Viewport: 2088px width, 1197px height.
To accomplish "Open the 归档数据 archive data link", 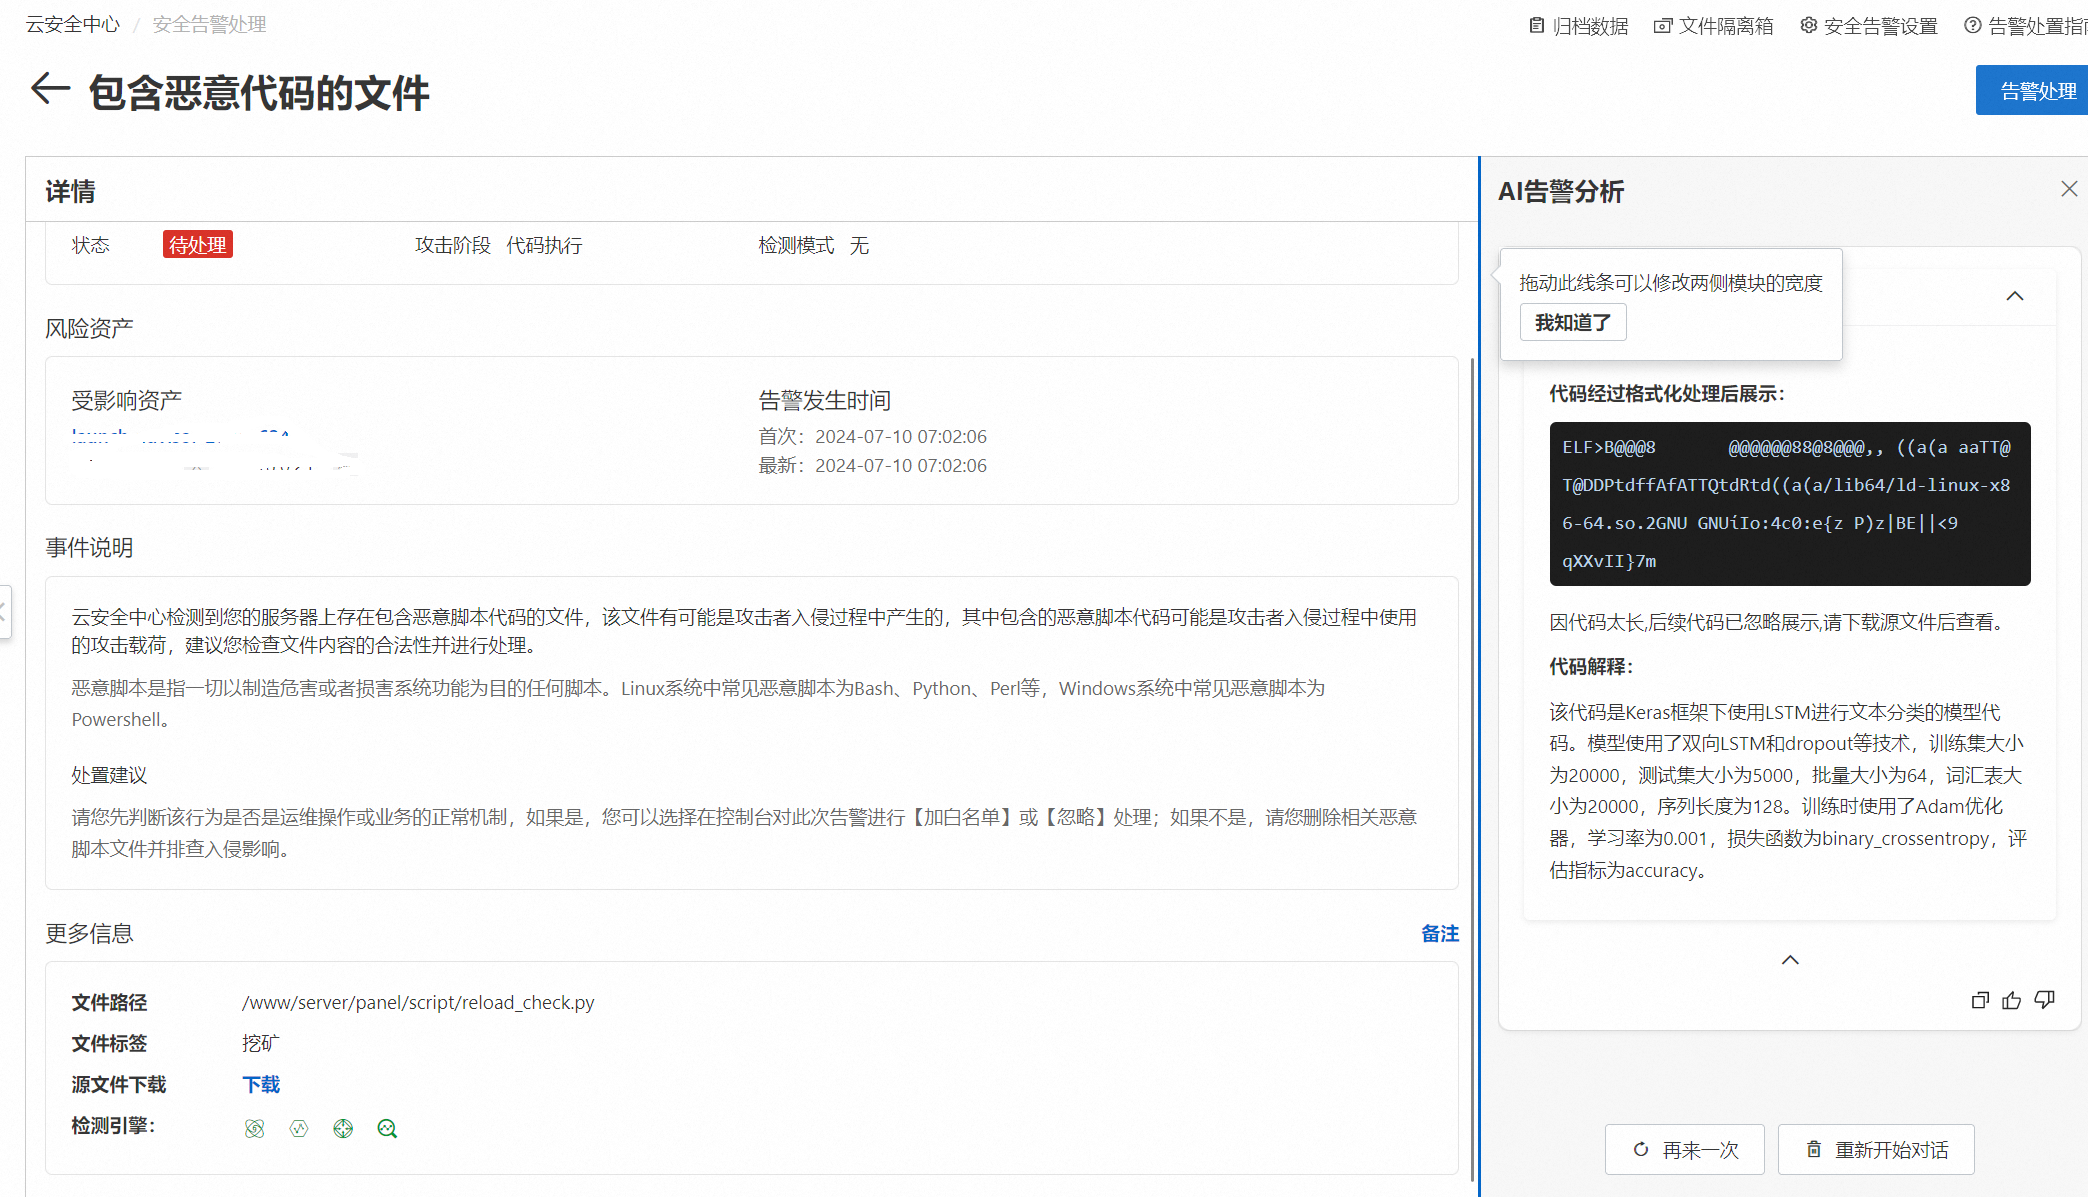I will 1579,26.
